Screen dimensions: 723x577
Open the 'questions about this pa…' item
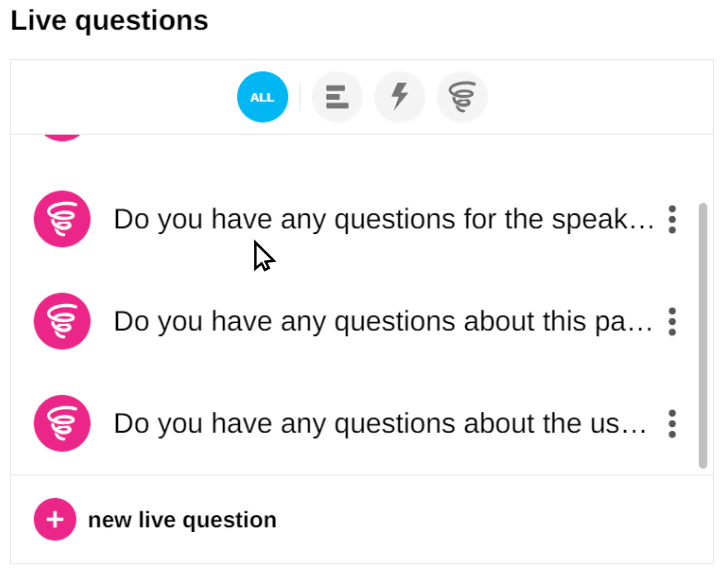[383, 321]
